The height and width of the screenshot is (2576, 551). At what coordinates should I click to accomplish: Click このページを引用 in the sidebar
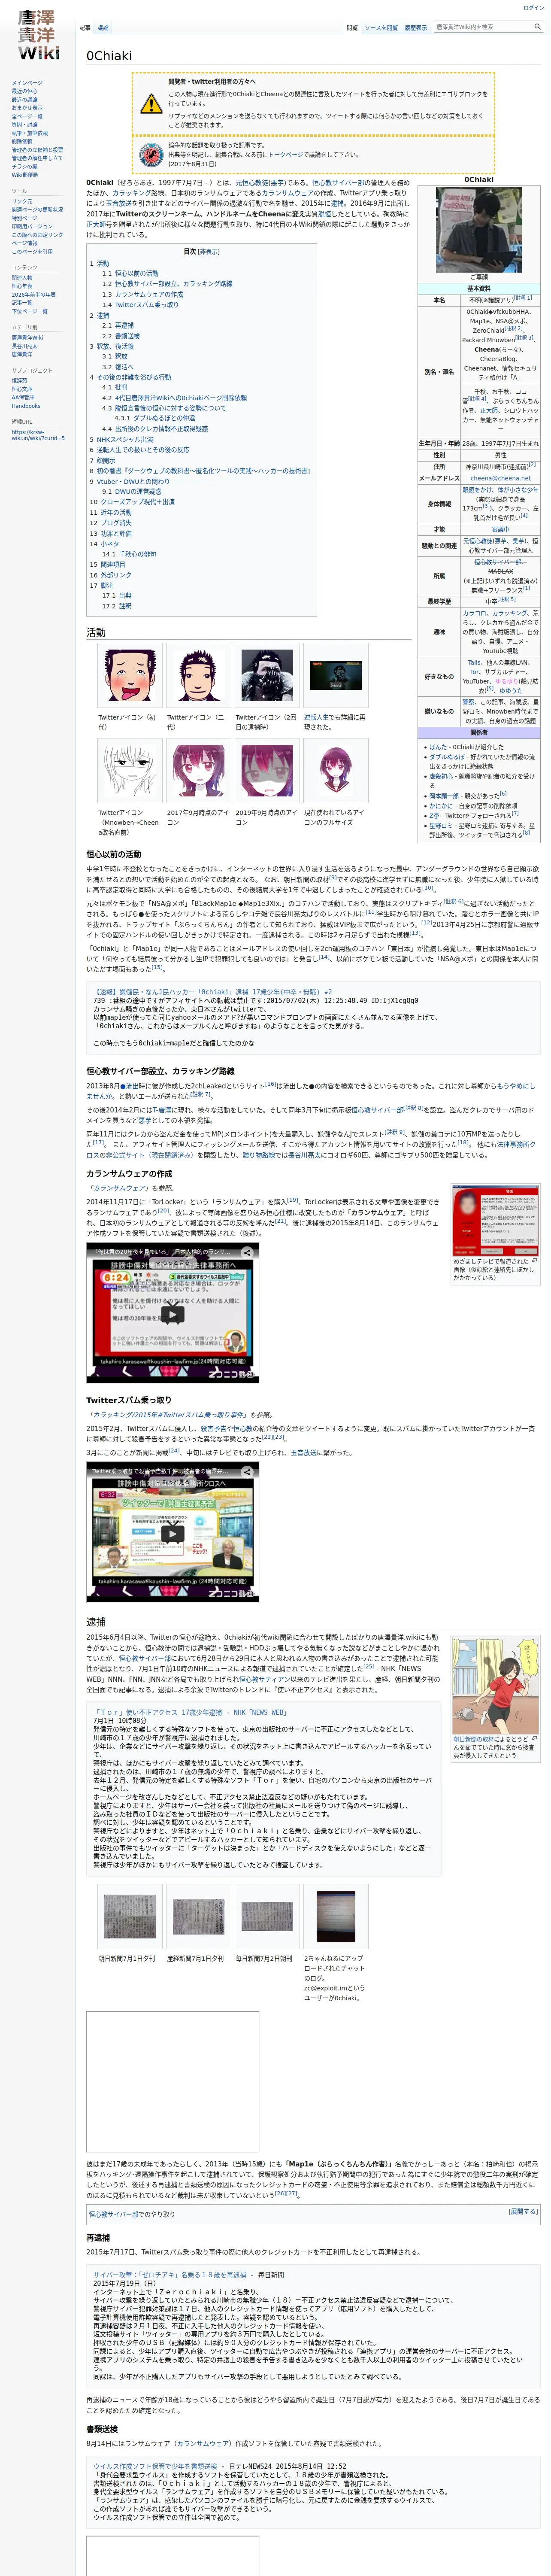(x=32, y=251)
